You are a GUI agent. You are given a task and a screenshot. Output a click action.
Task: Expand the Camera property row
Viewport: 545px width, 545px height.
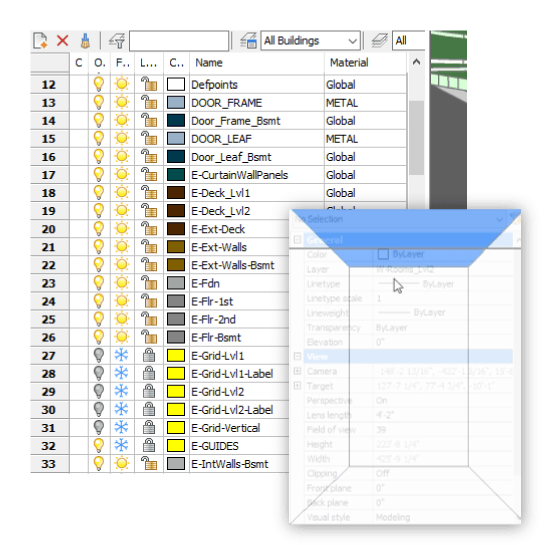click(298, 371)
